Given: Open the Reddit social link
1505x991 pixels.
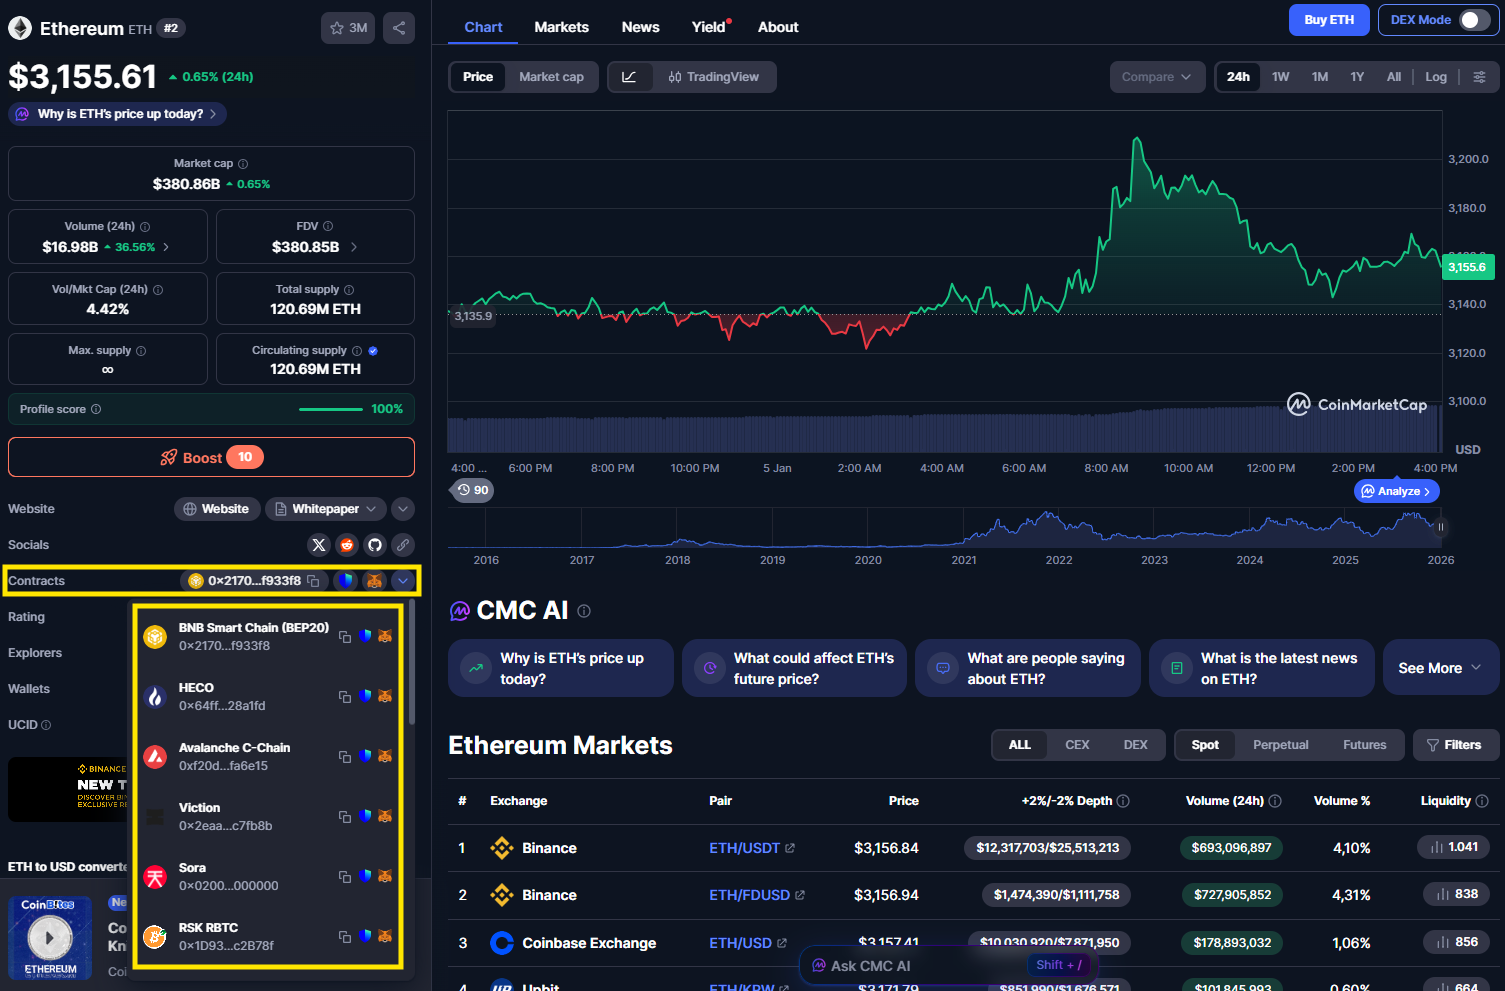Looking at the screenshot, I should 347,545.
